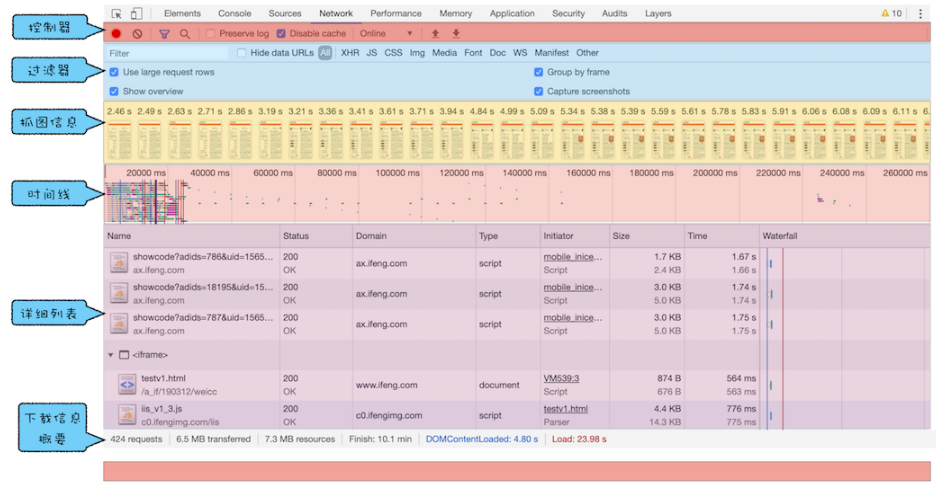Collapse the iframe group row
This screenshot has height=485, width=936.
111,355
